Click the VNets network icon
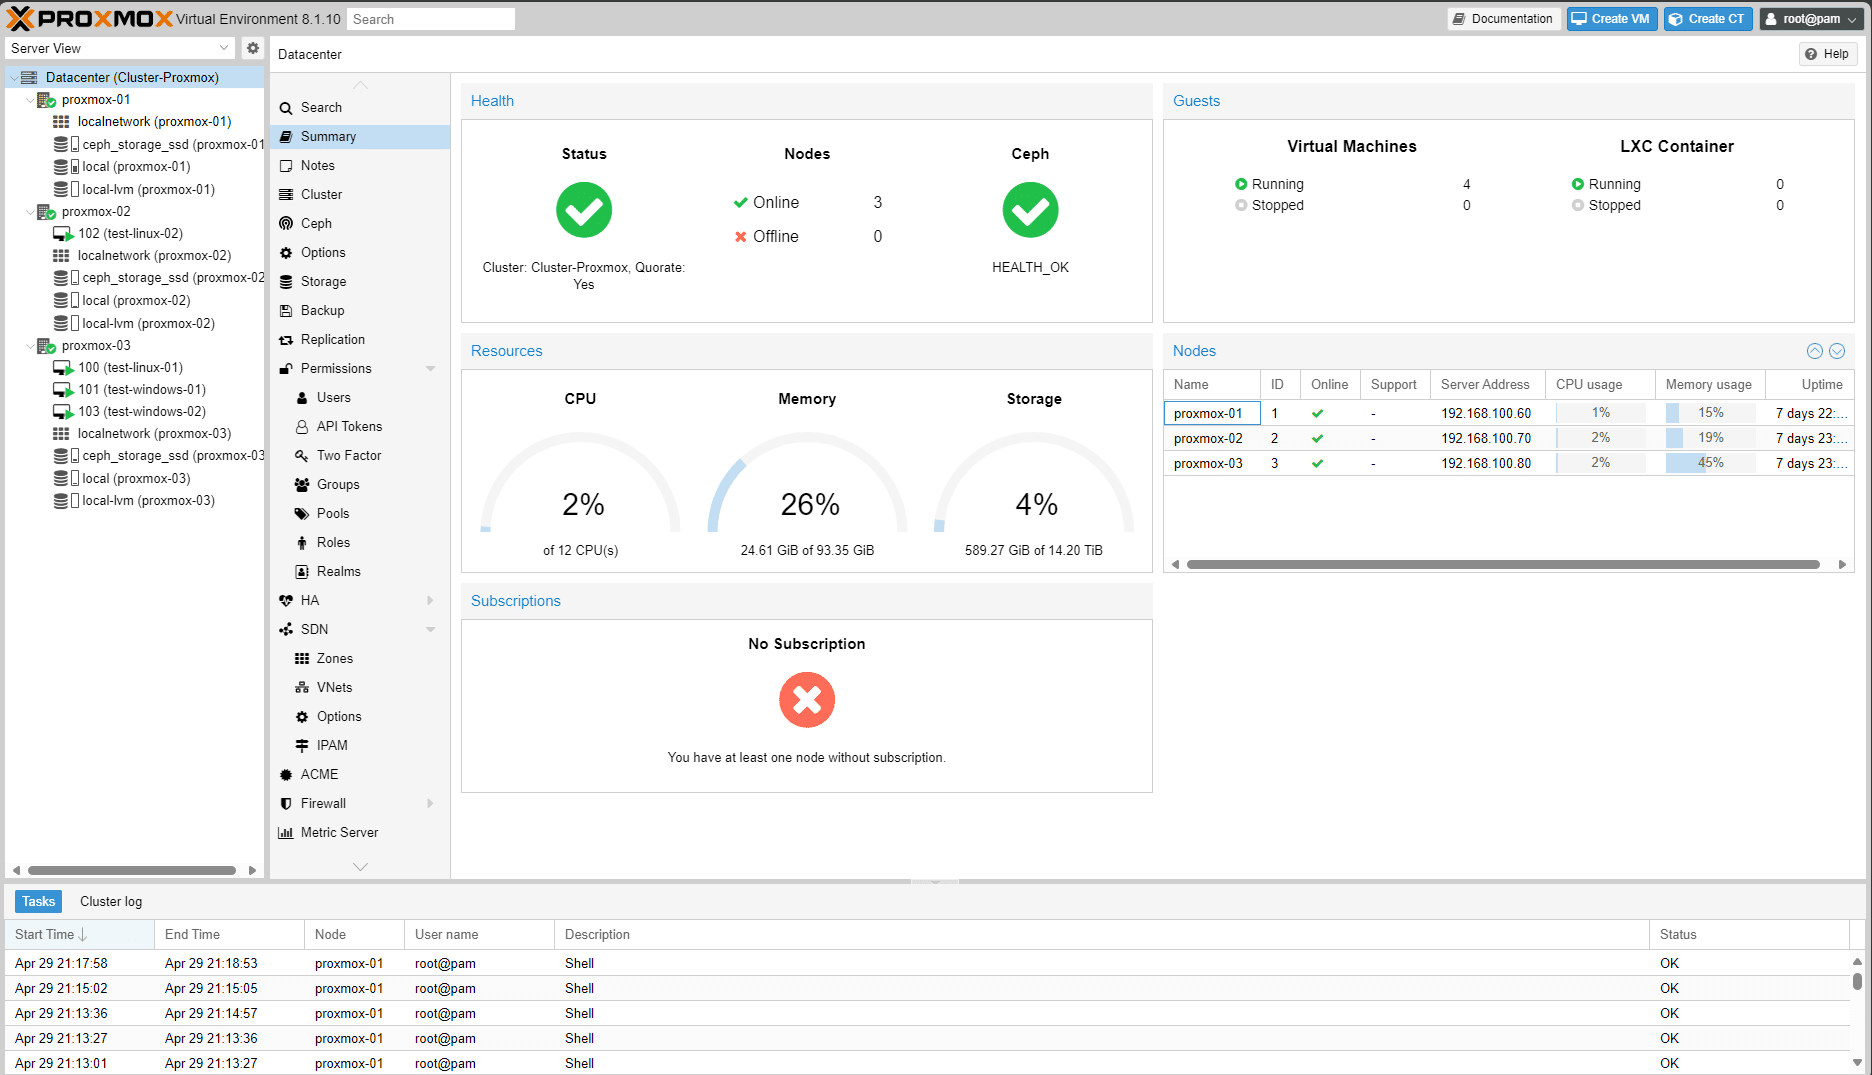The image size is (1872, 1075). [x=302, y=688]
